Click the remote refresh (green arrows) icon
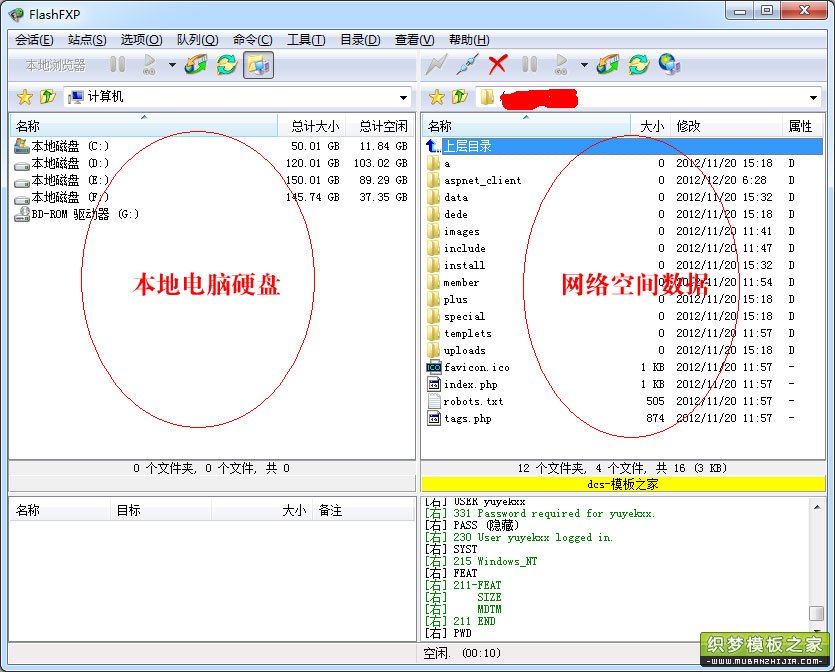 [638, 67]
